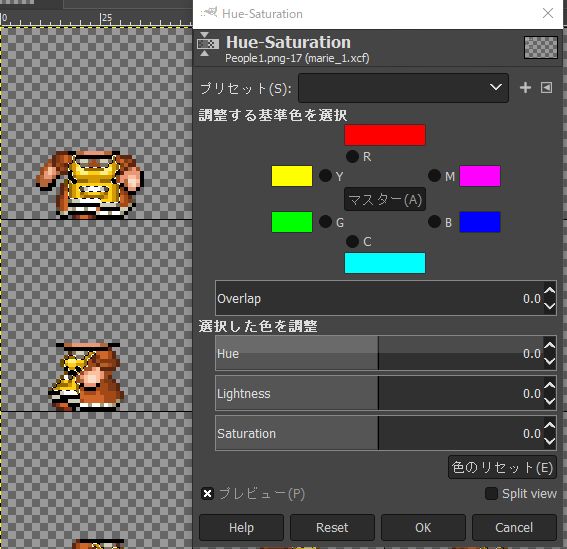Decrease Saturation value with down arrow
Viewport: 567px width, 549px height.
(550, 441)
